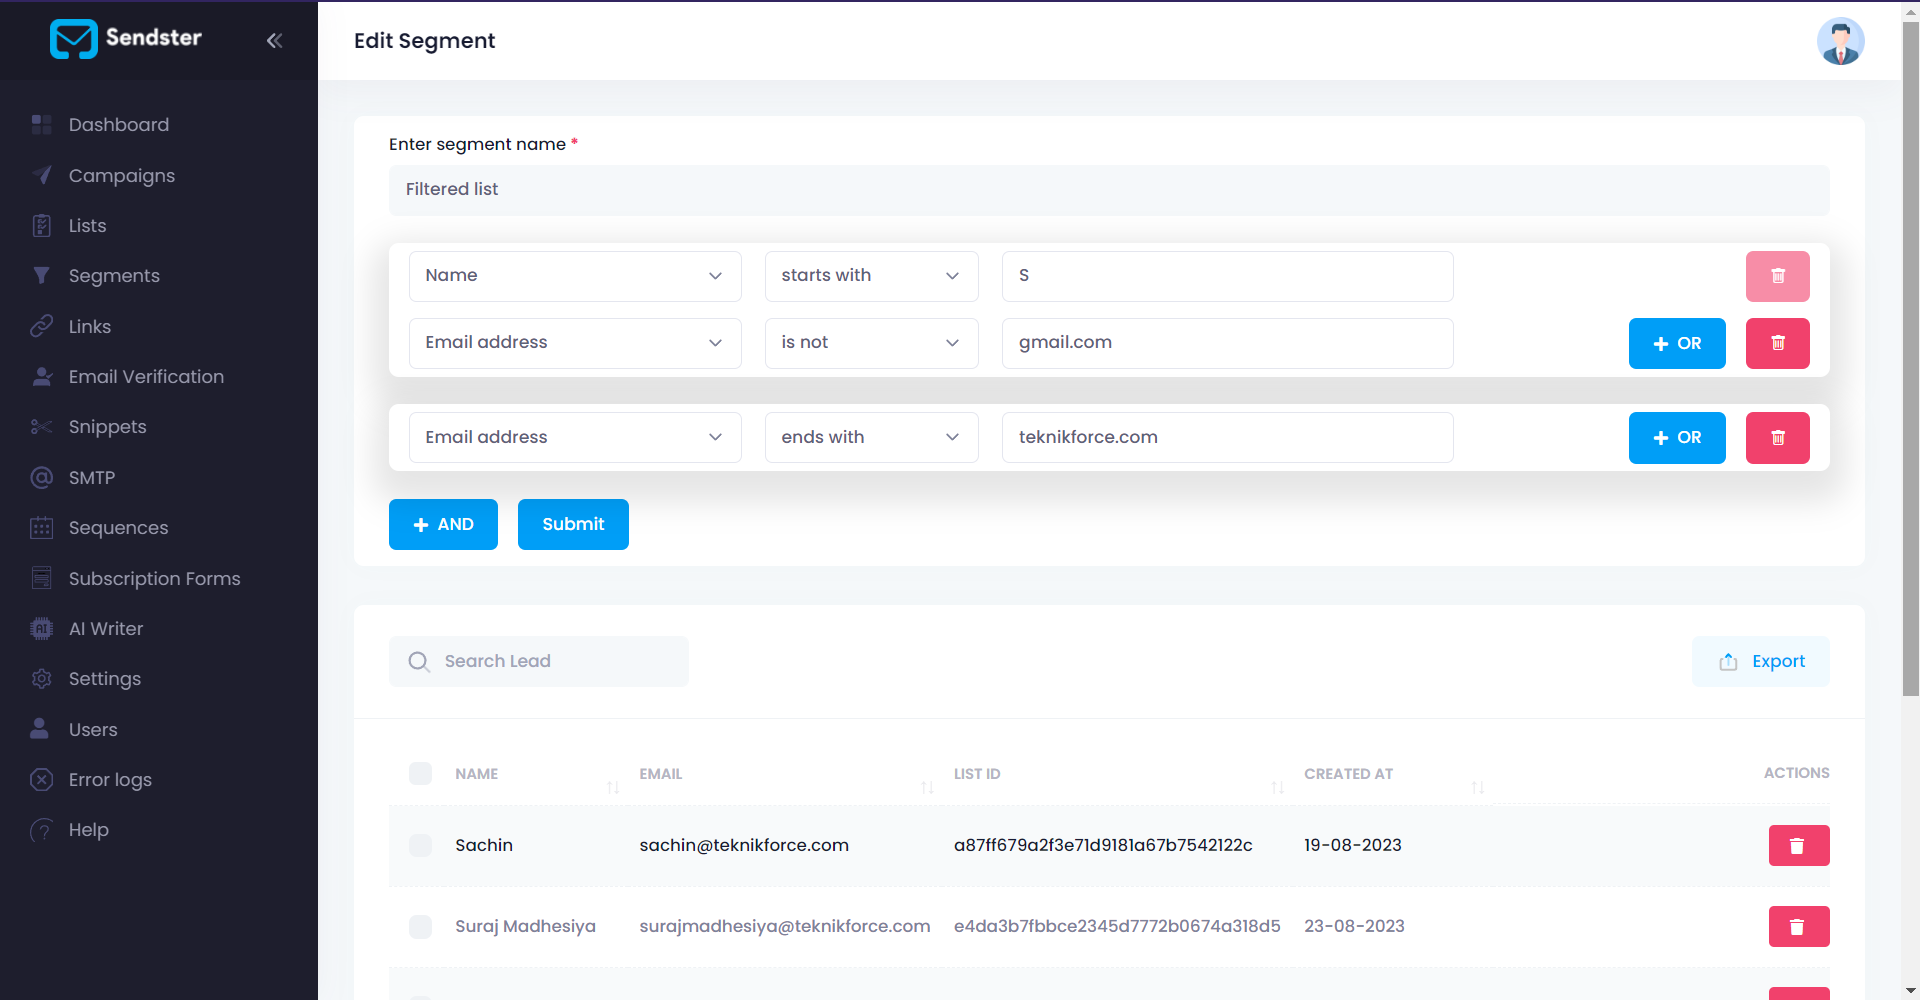Add a new AND condition group

point(443,525)
